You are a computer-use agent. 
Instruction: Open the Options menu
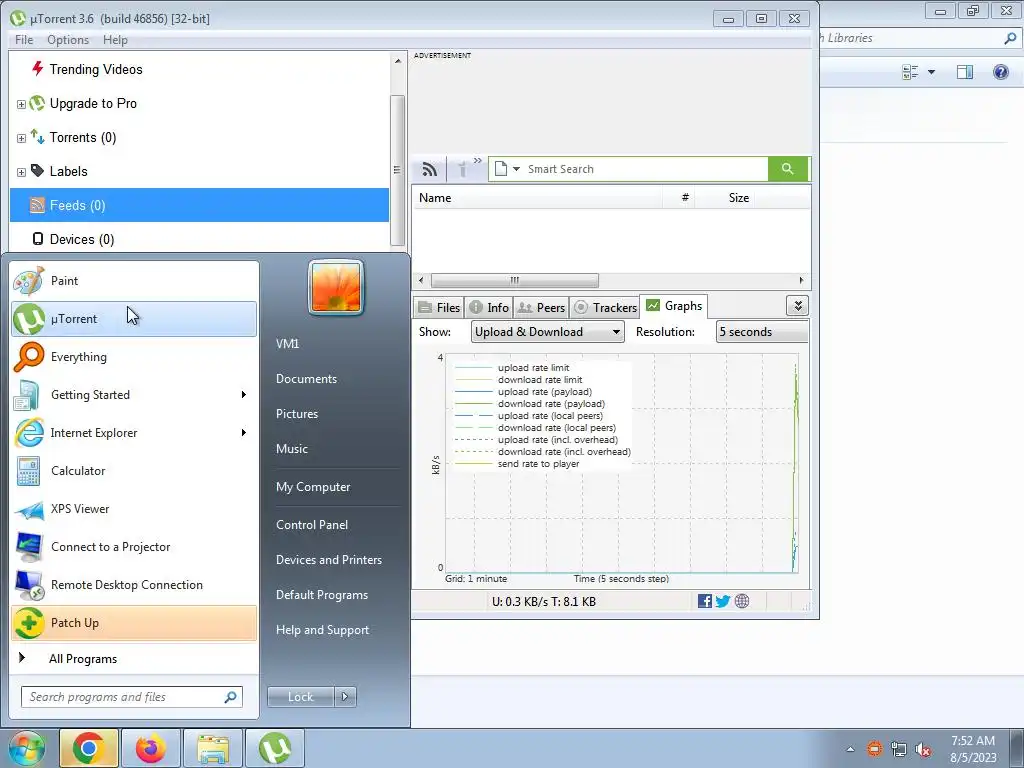(x=68, y=40)
